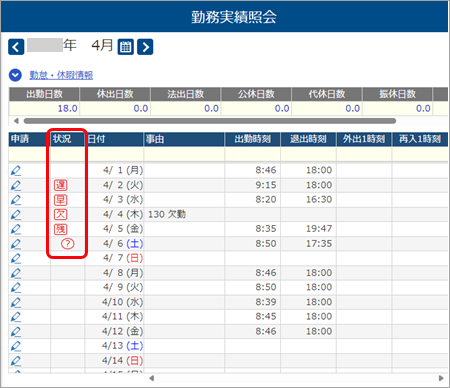
Task: Edit the 4/1 (月) row pencil icon
Action: tap(16, 170)
